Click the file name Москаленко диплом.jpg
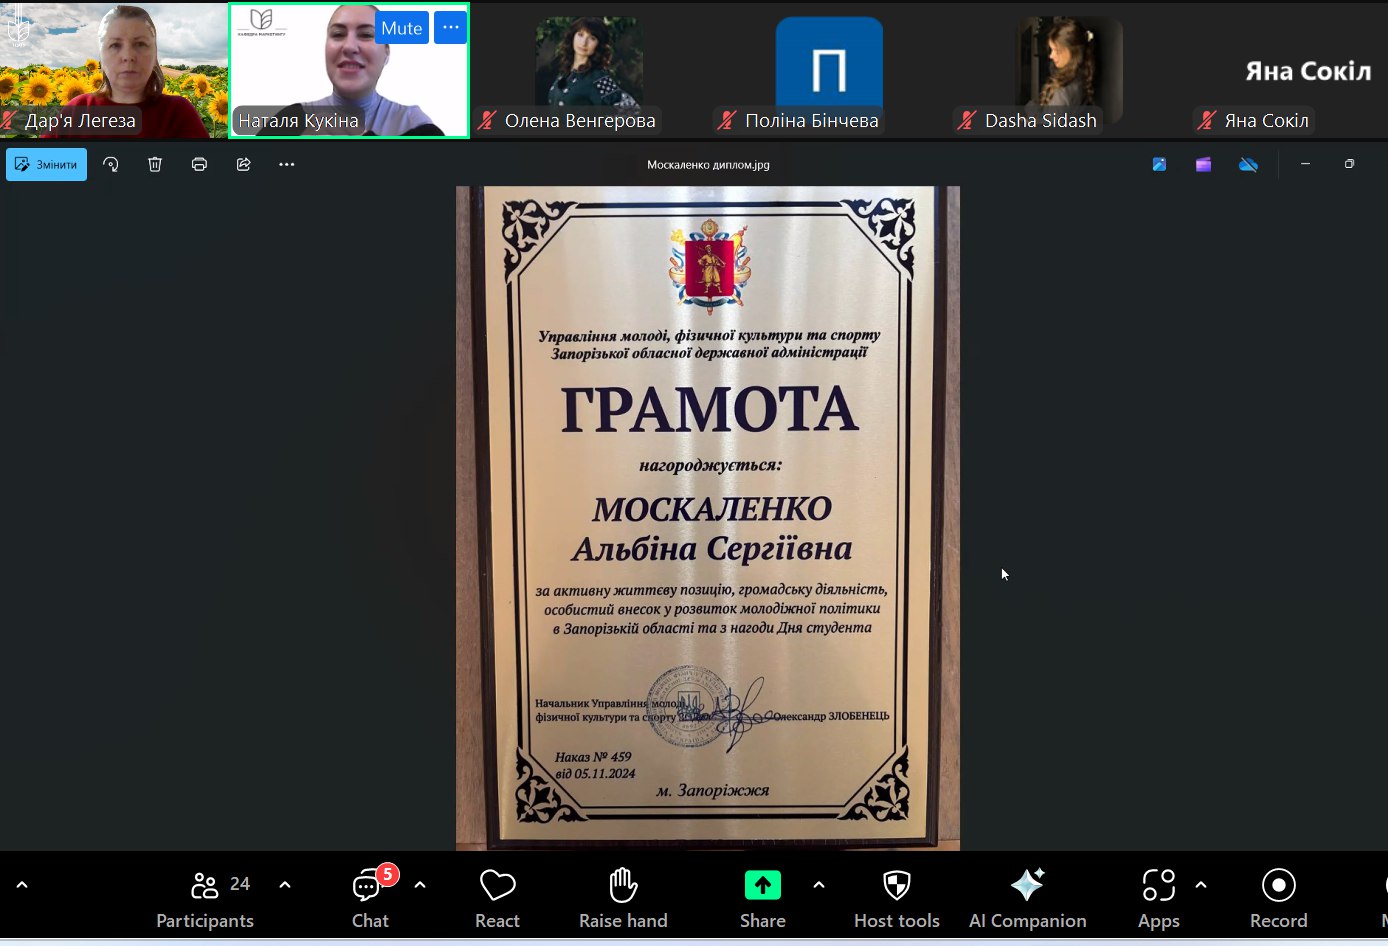Image resolution: width=1388 pixels, height=946 pixels. 708,165
